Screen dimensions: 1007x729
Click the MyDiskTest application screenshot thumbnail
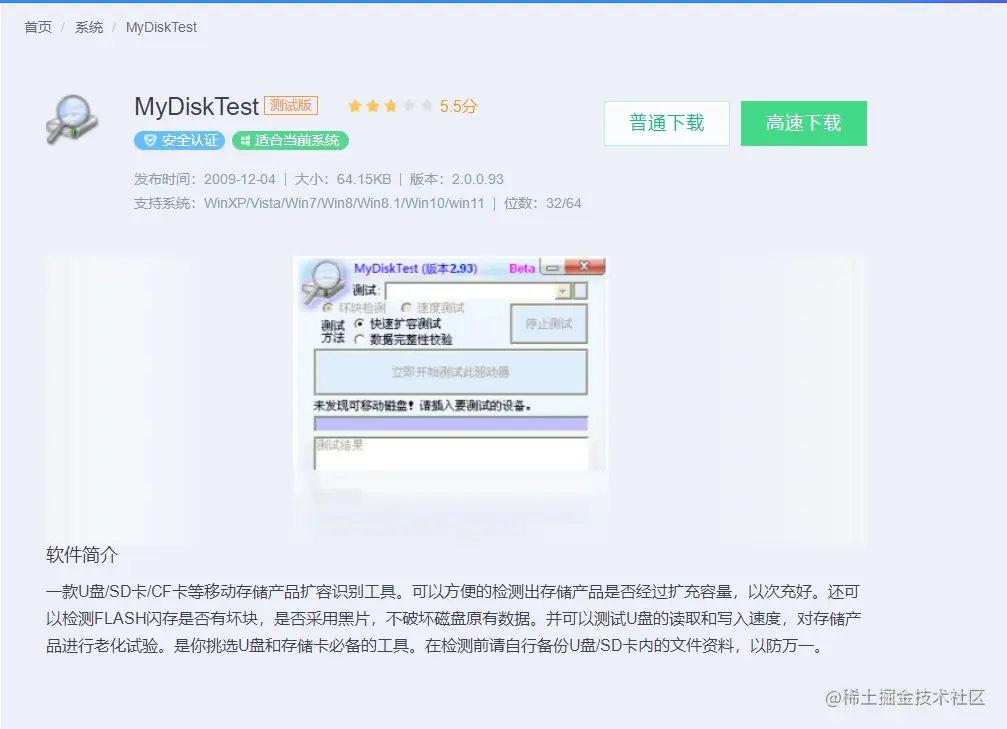(450, 364)
